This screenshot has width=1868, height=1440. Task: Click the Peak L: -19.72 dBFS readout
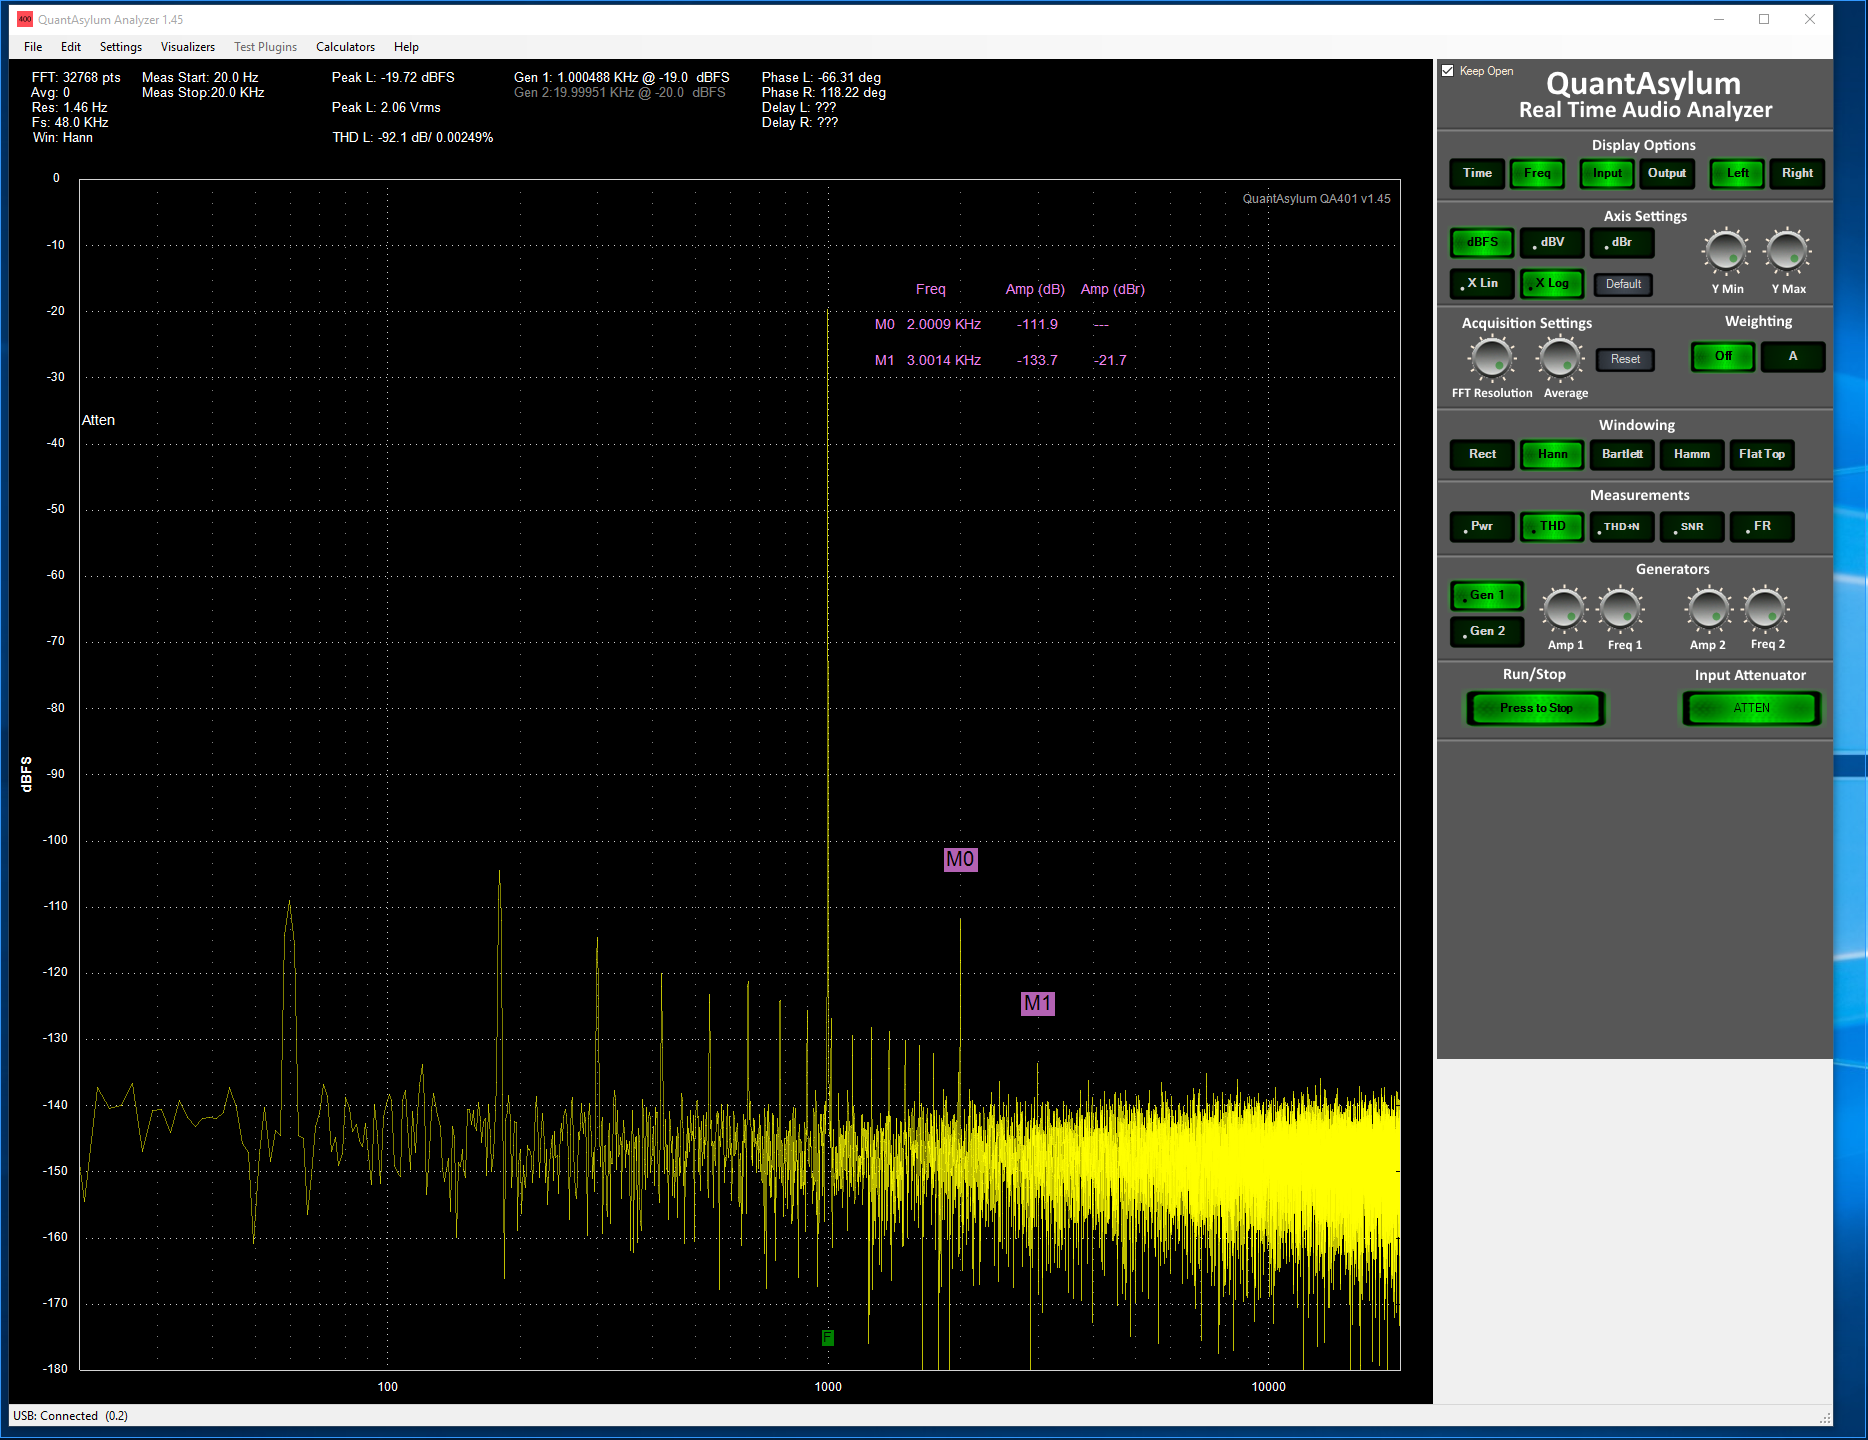(393, 77)
